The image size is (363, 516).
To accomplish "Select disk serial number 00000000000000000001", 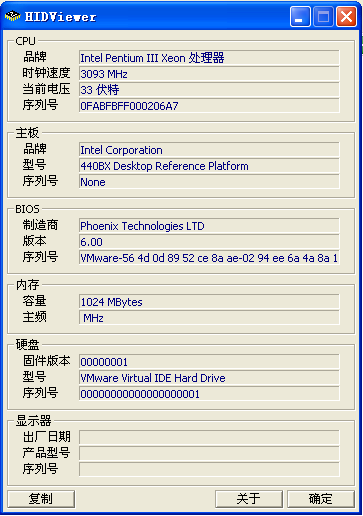I will [209, 394].
